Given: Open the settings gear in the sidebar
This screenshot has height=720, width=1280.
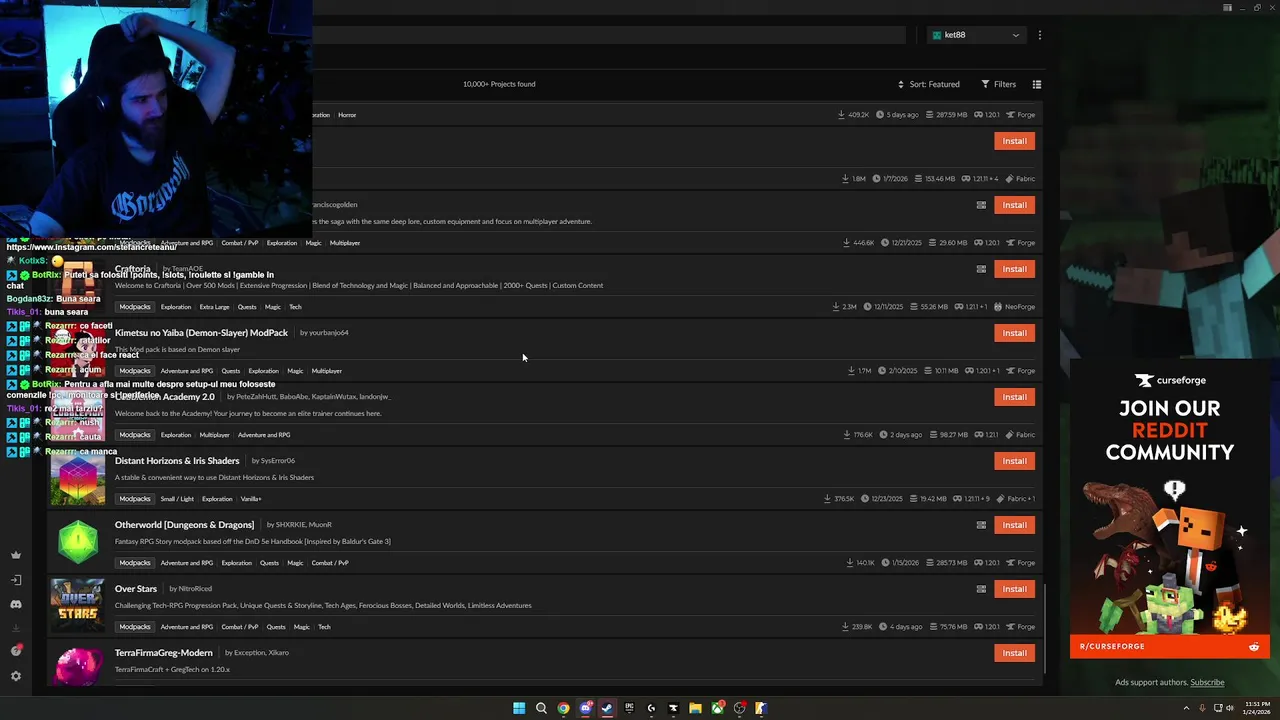Looking at the screenshot, I should (16, 676).
